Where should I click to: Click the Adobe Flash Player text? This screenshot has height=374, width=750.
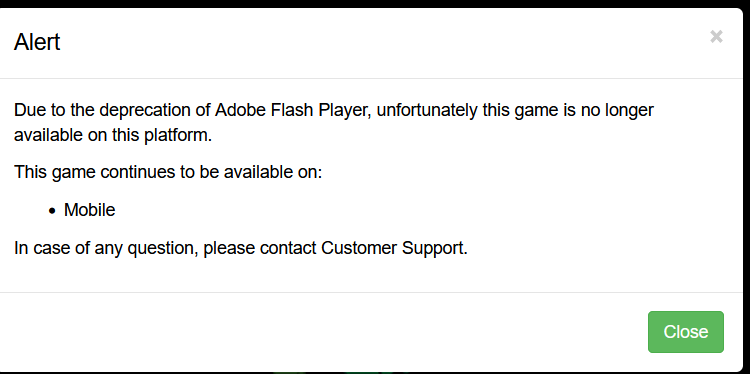click(x=292, y=110)
